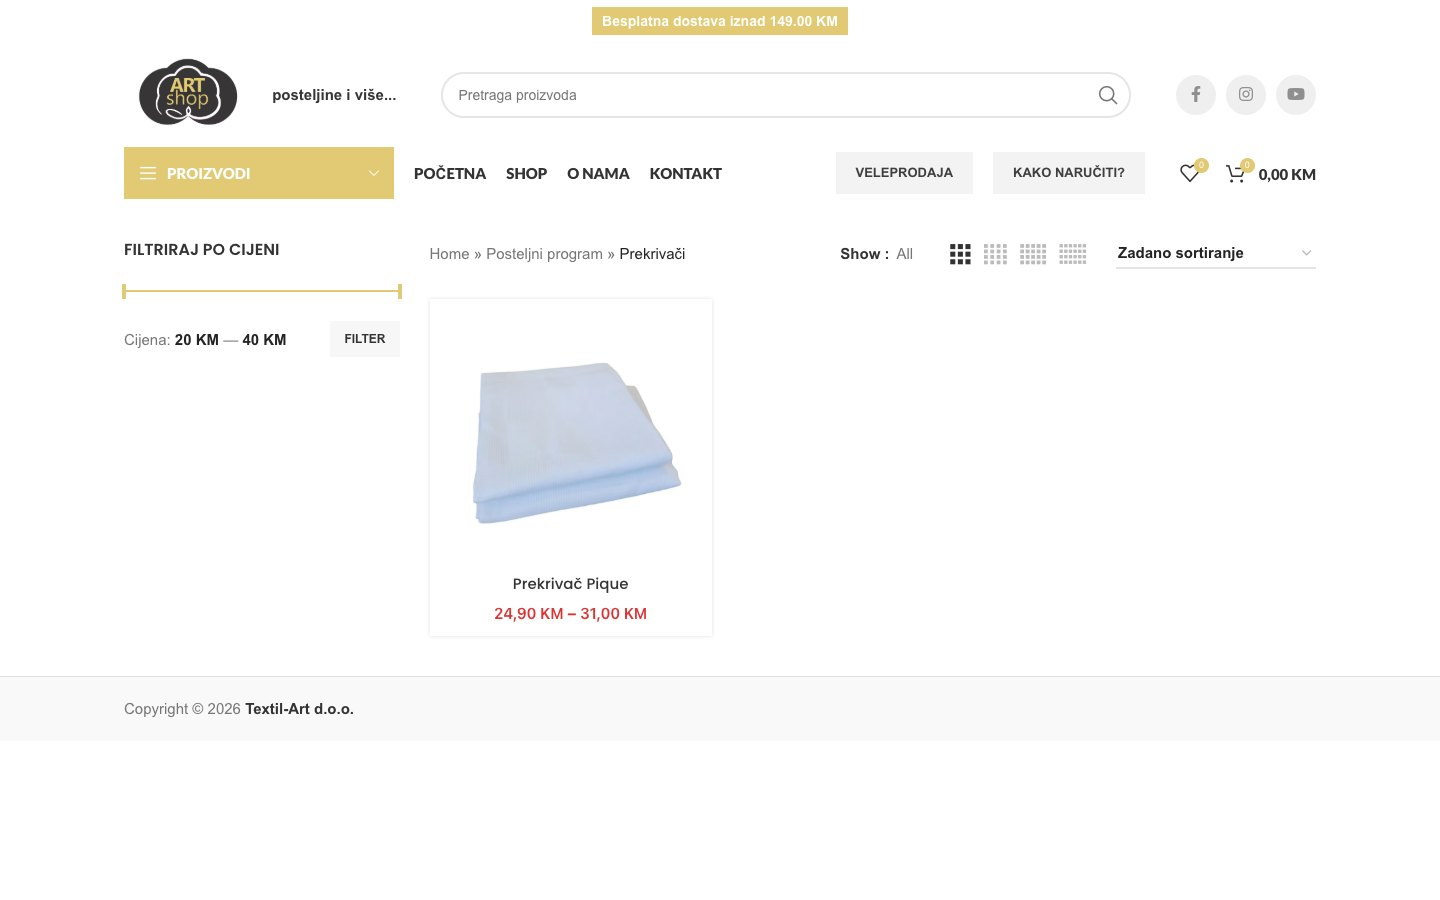This screenshot has width=1440, height=900.
Task: Switch to six-column grid view
Action: [x=1073, y=254]
